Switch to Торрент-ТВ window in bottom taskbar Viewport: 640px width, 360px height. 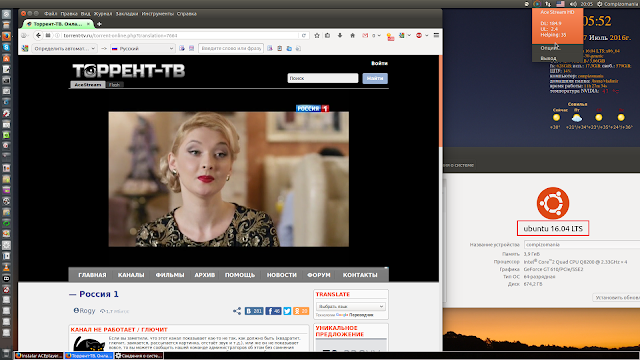tap(89, 356)
